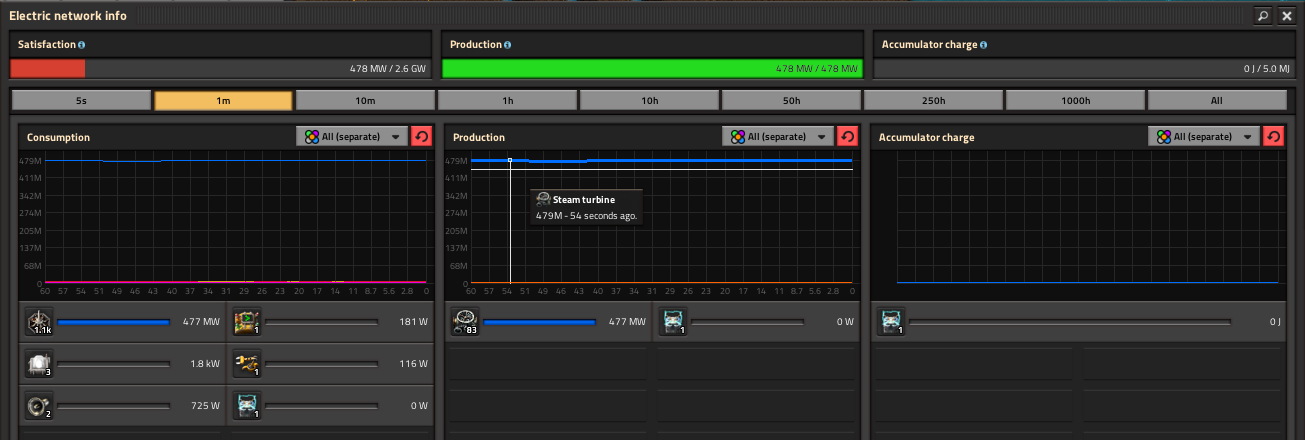Click the accumulator icon in Accumulator charge list
Image resolution: width=1305 pixels, height=440 pixels.
[x=891, y=322]
